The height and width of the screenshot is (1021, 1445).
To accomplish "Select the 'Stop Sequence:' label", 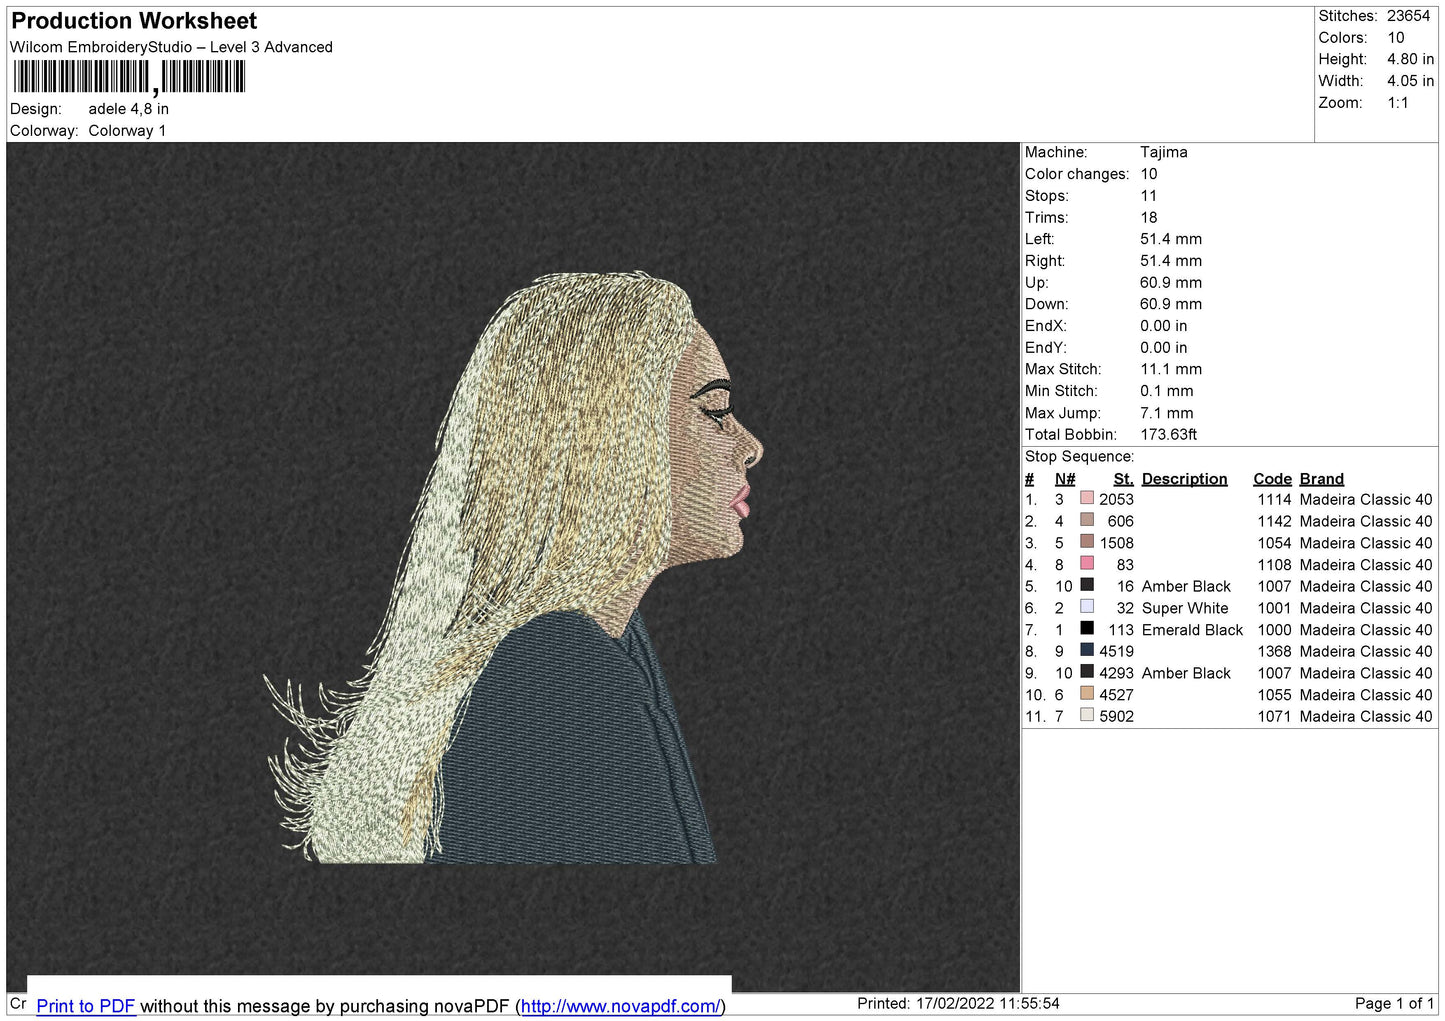I will tap(1079, 456).
